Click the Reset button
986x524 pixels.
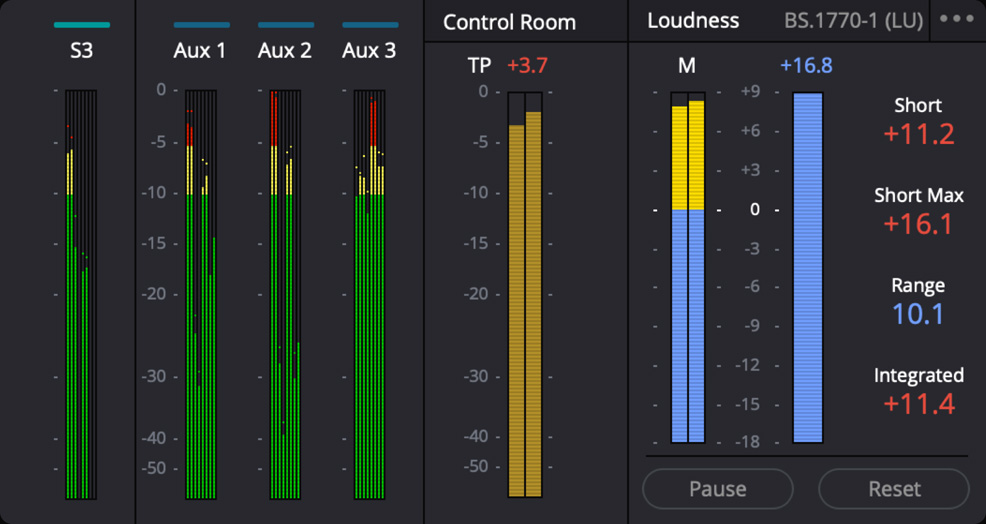[894, 489]
